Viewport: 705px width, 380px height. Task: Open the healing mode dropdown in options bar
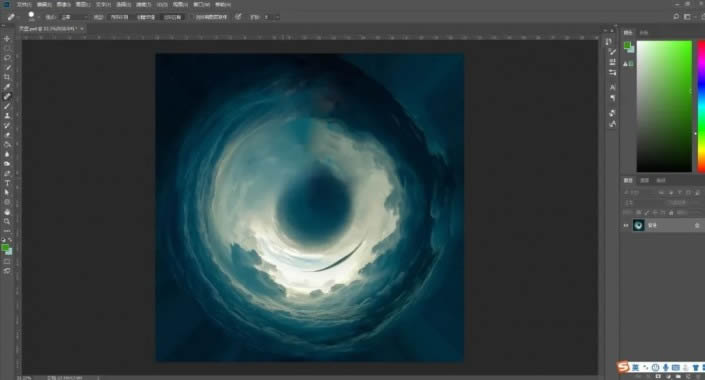click(75, 17)
